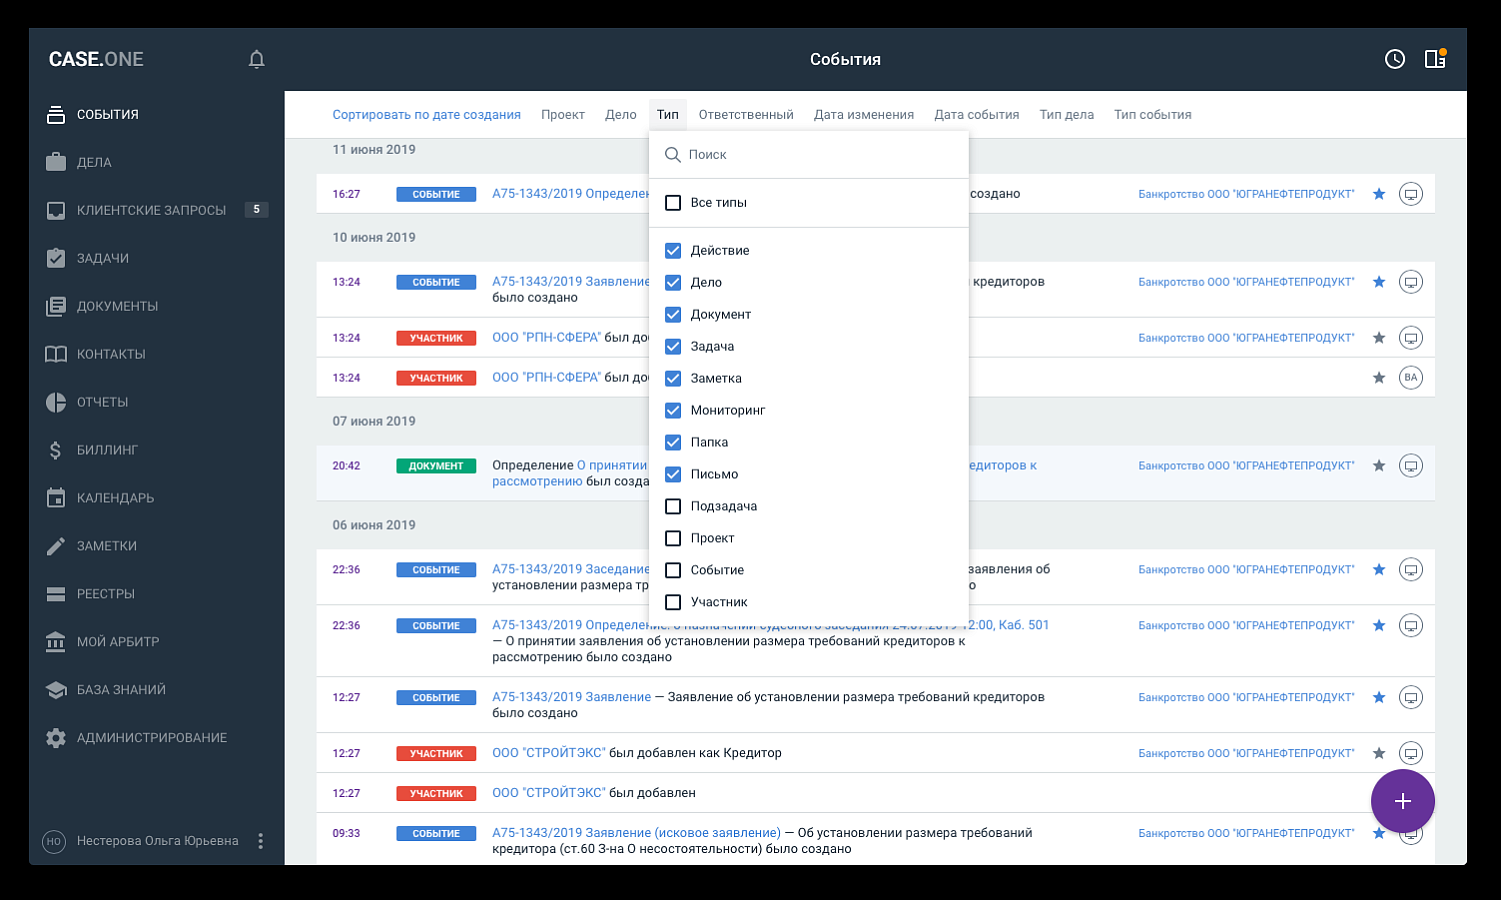Click the Поиск field in type dropdown
The image size is (1501, 900).
pyautogui.click(x=809, y=155)
